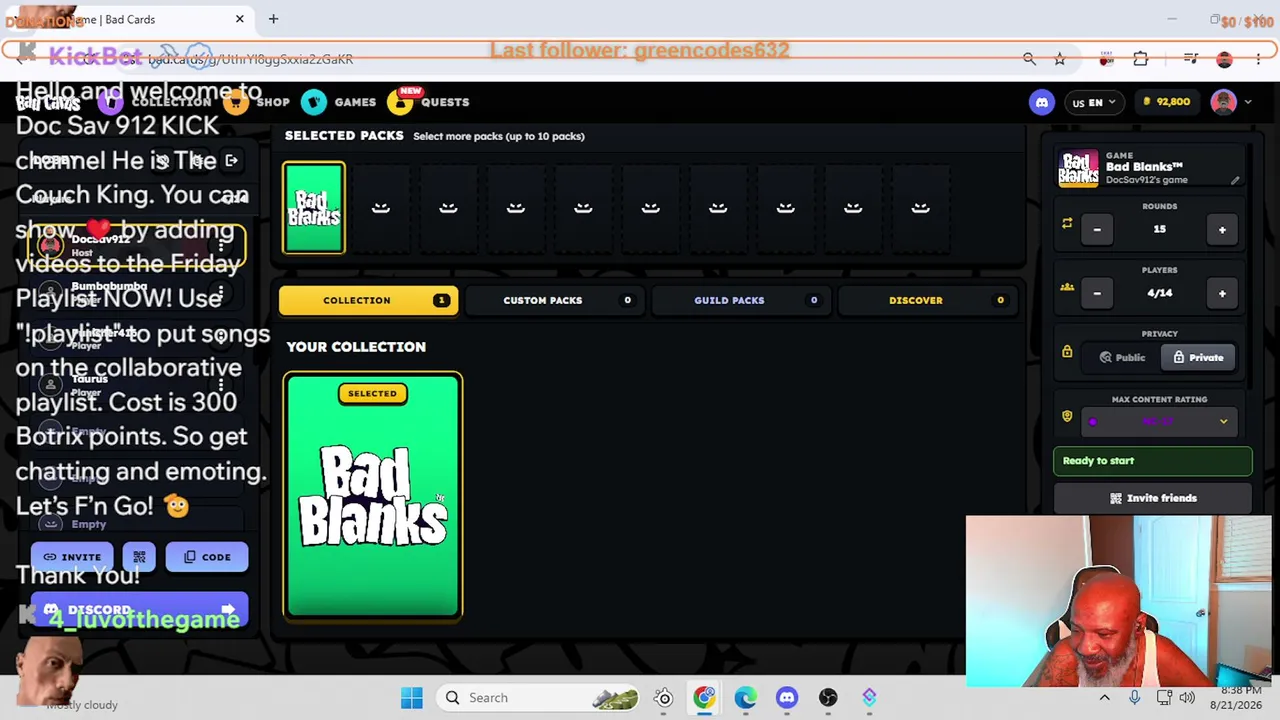The width and height of the screenshot is (1280, 720).
Task: Show the lobby QR code
Action: pos(139,557)
